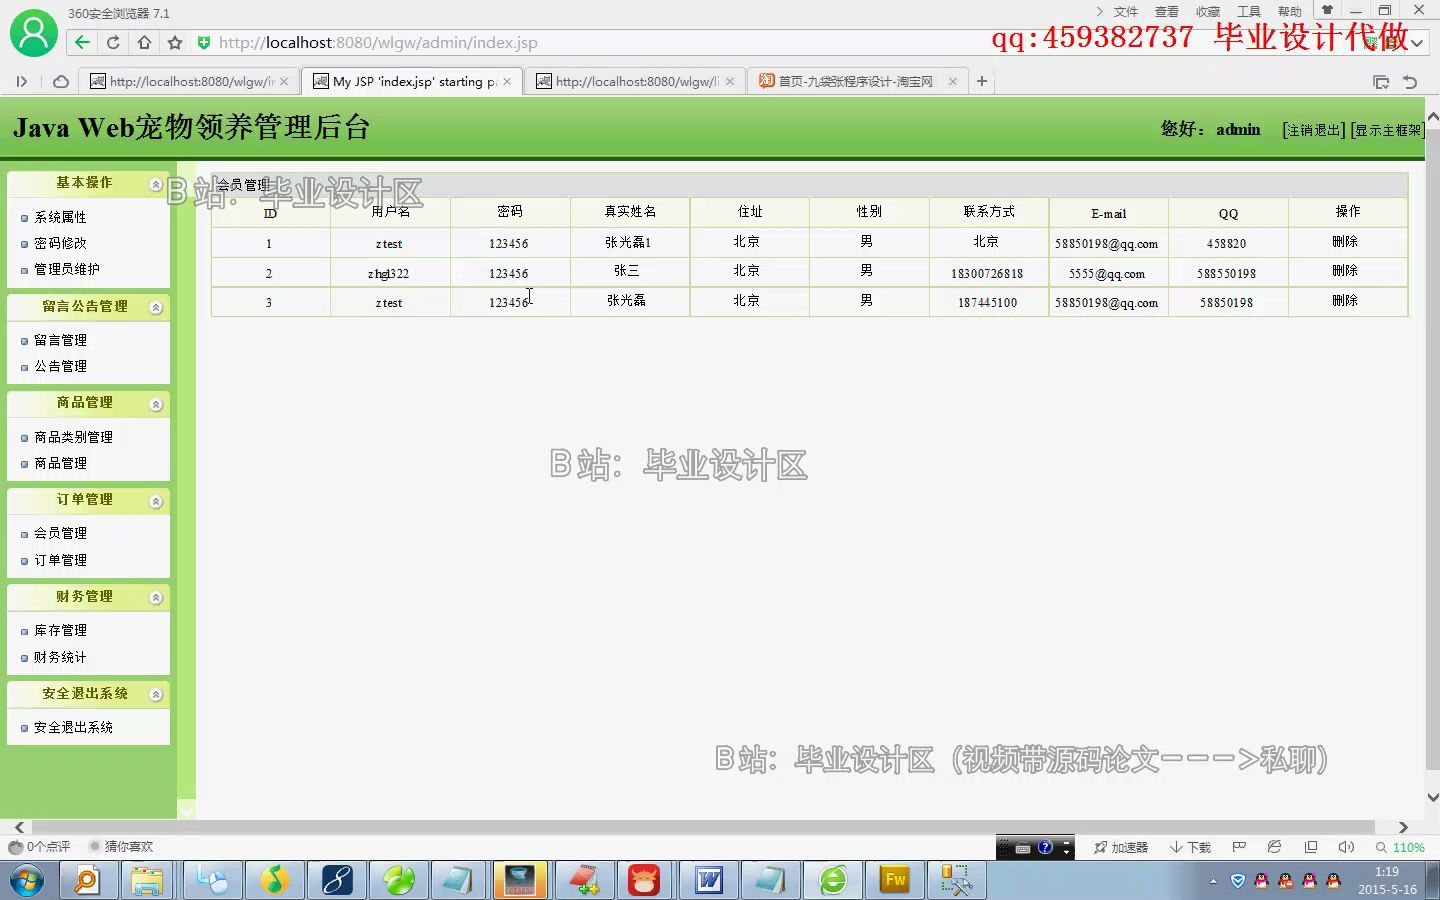1440x900 pixels.
Task: Open 商品类别管理 in the sidebar
Action: tap(73, 437)
